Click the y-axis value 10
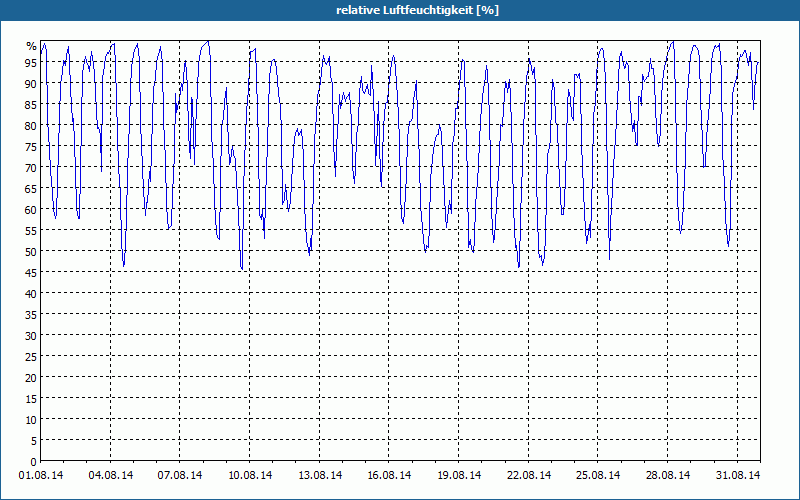The image size is (800, 500). [31, 419]
